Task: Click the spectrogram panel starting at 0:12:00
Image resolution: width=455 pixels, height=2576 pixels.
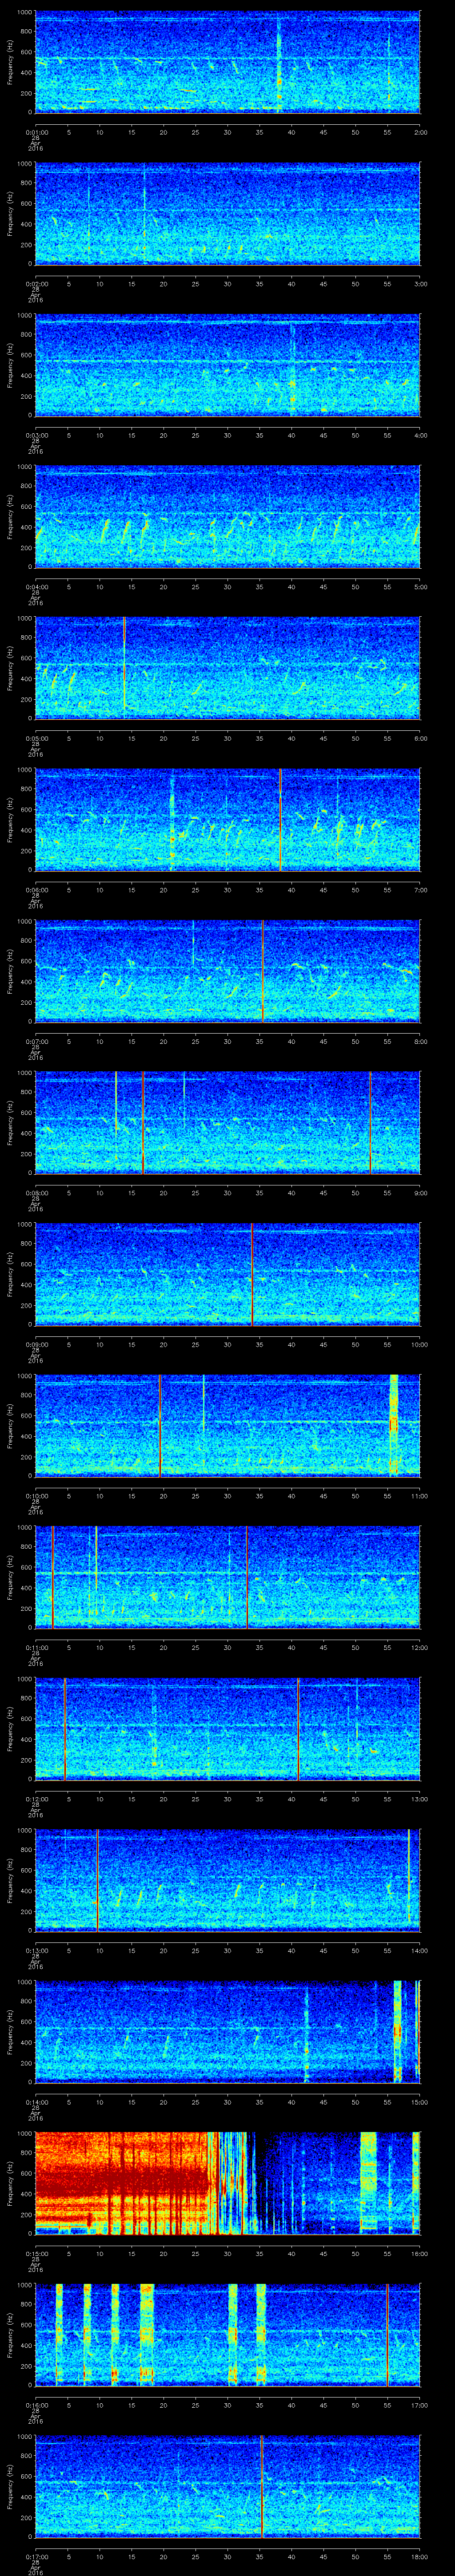Action: click(x=228, y=1729)
